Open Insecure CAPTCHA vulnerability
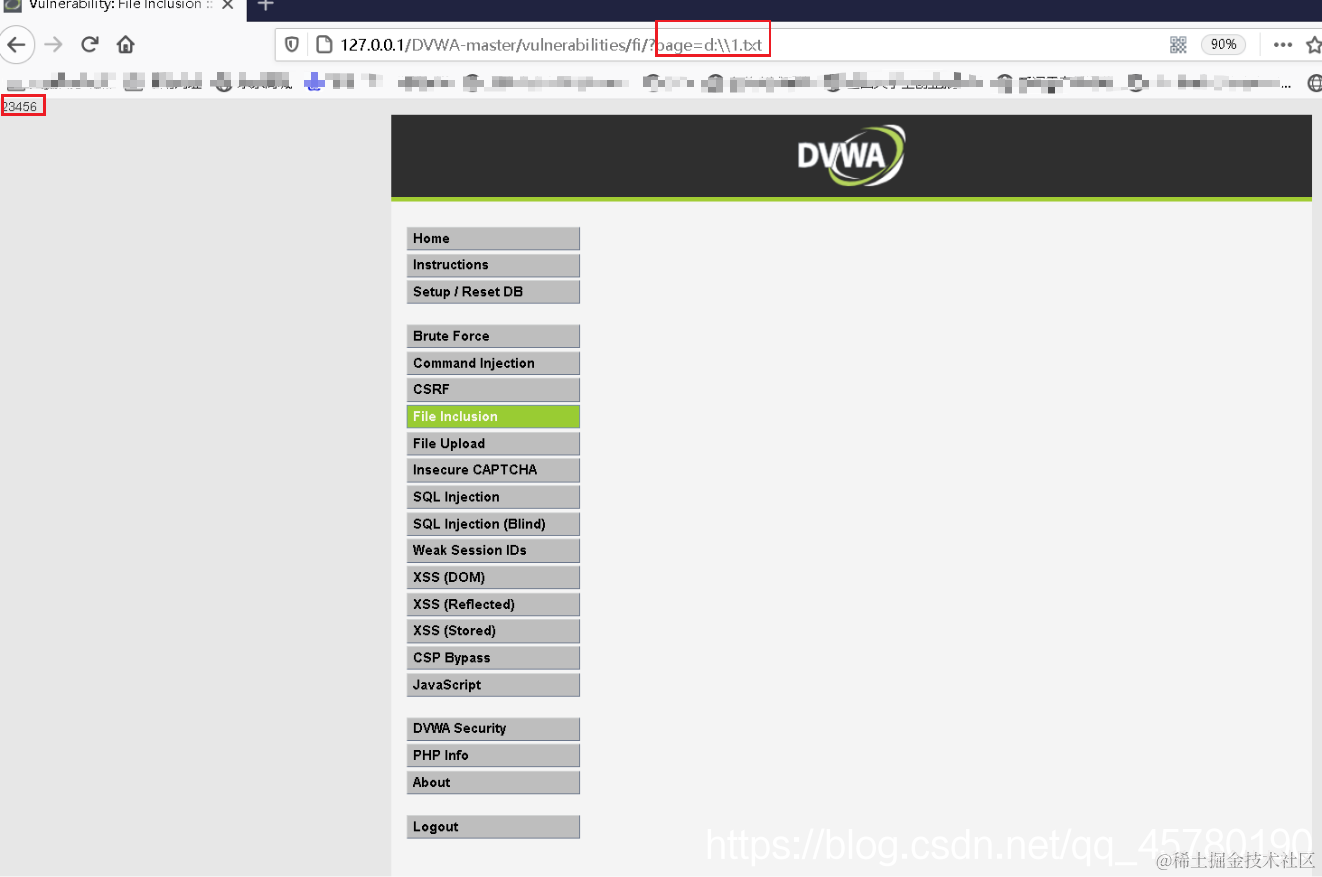 [x=493, y=470]
